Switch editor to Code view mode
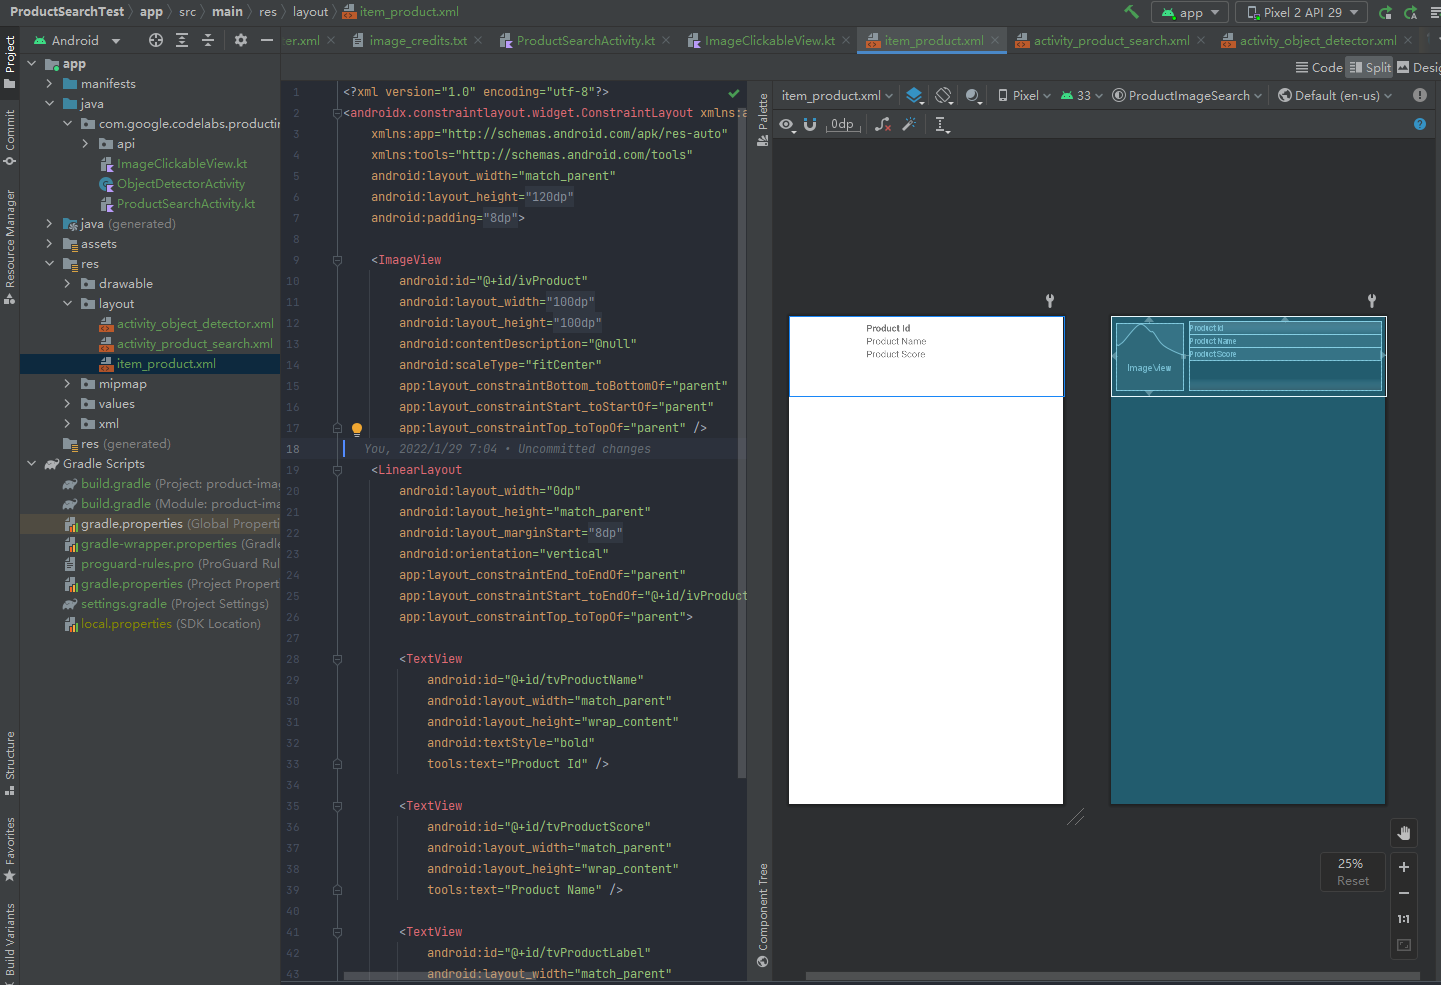This screenshot has width=1441, height=985. point(1319,67)
